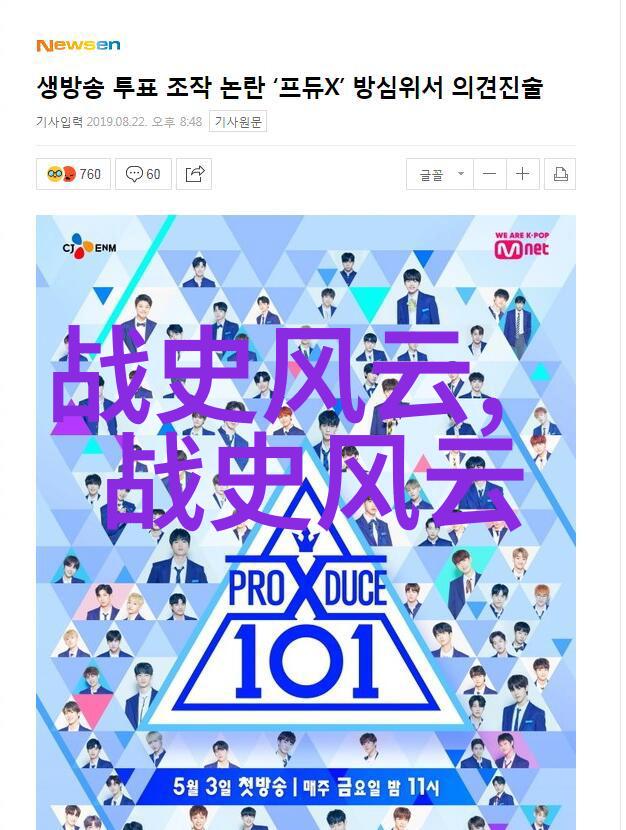This screenshot has height=830, width=626.
Task: Click the share article icon
Action: pyautogui.click(x=194, y=174)
